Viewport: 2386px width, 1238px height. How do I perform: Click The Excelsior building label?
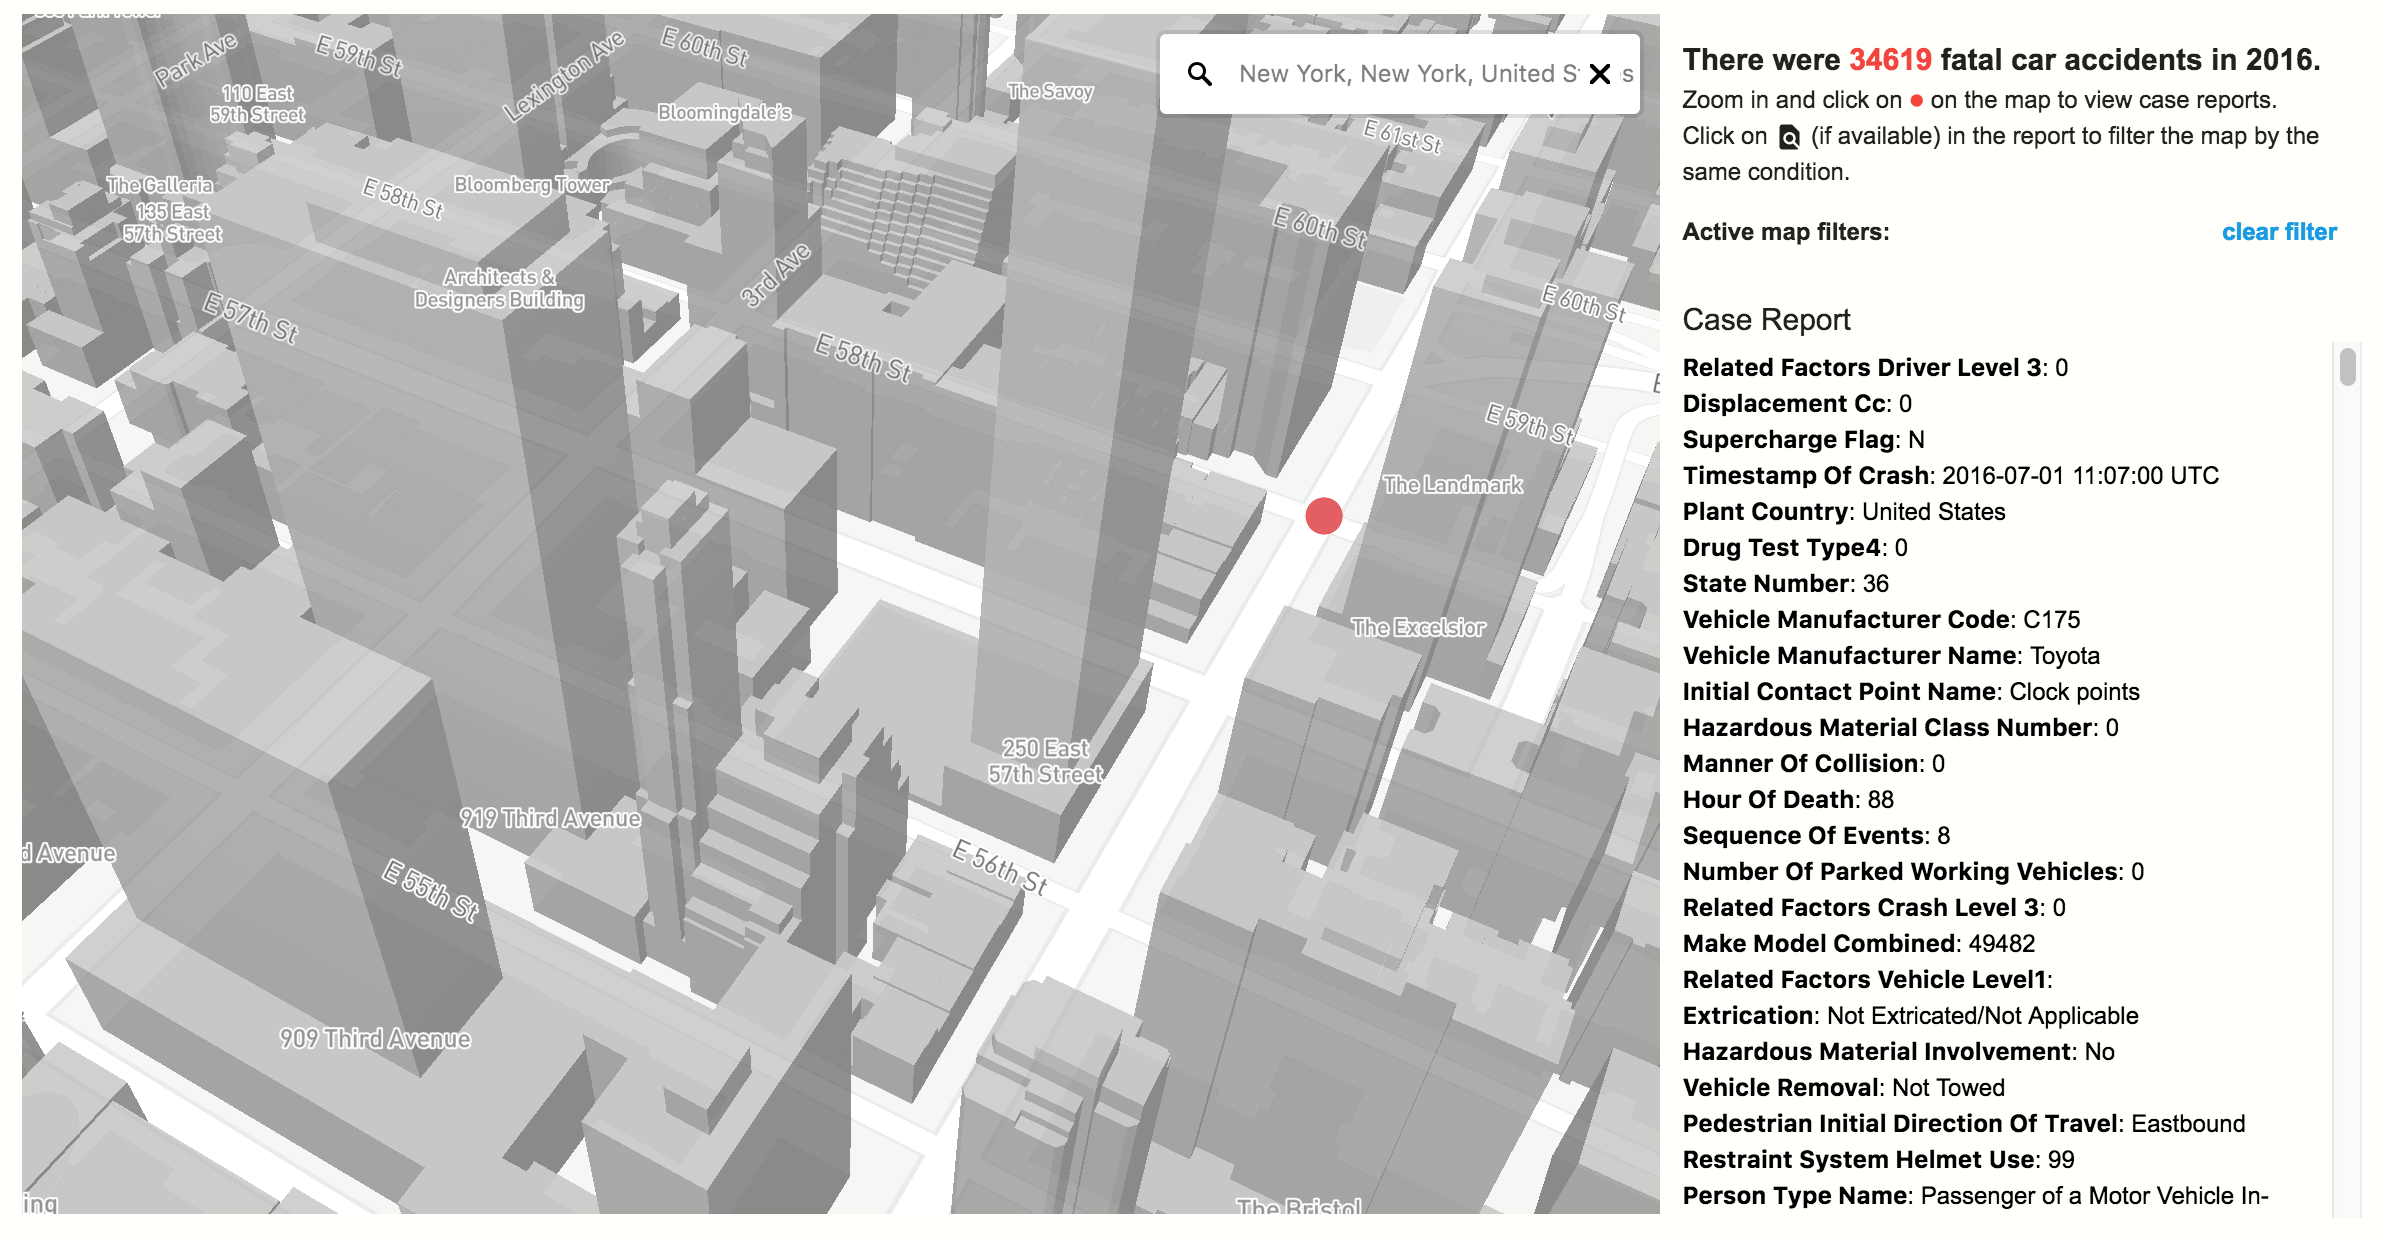point(1418,628)
